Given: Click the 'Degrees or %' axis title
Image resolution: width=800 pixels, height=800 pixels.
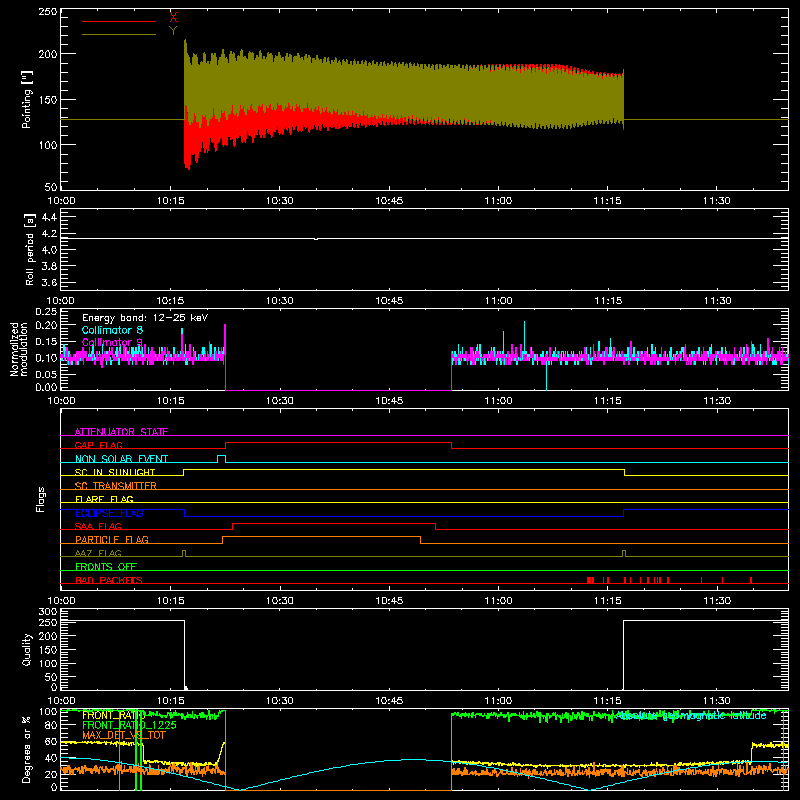Looking at the screenshot, I should (27, 749).
